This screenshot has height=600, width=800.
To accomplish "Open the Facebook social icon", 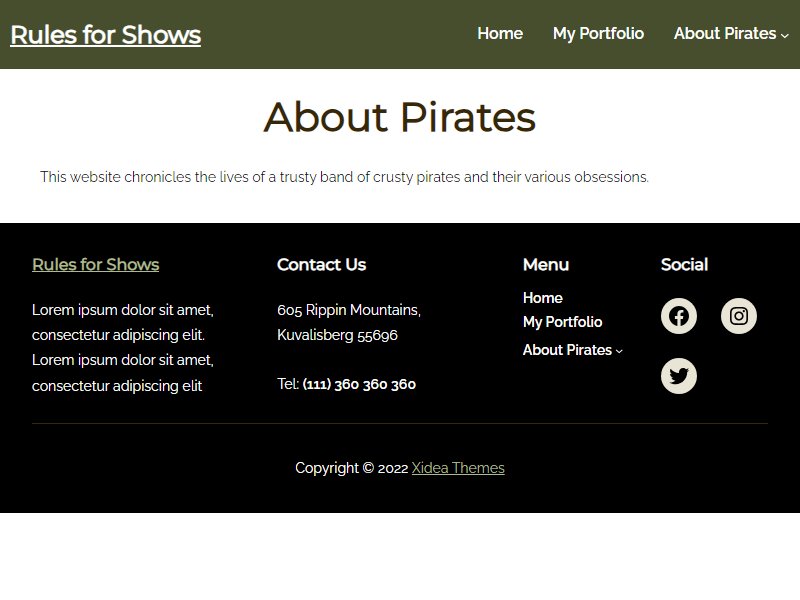I will tap(679, 316).
